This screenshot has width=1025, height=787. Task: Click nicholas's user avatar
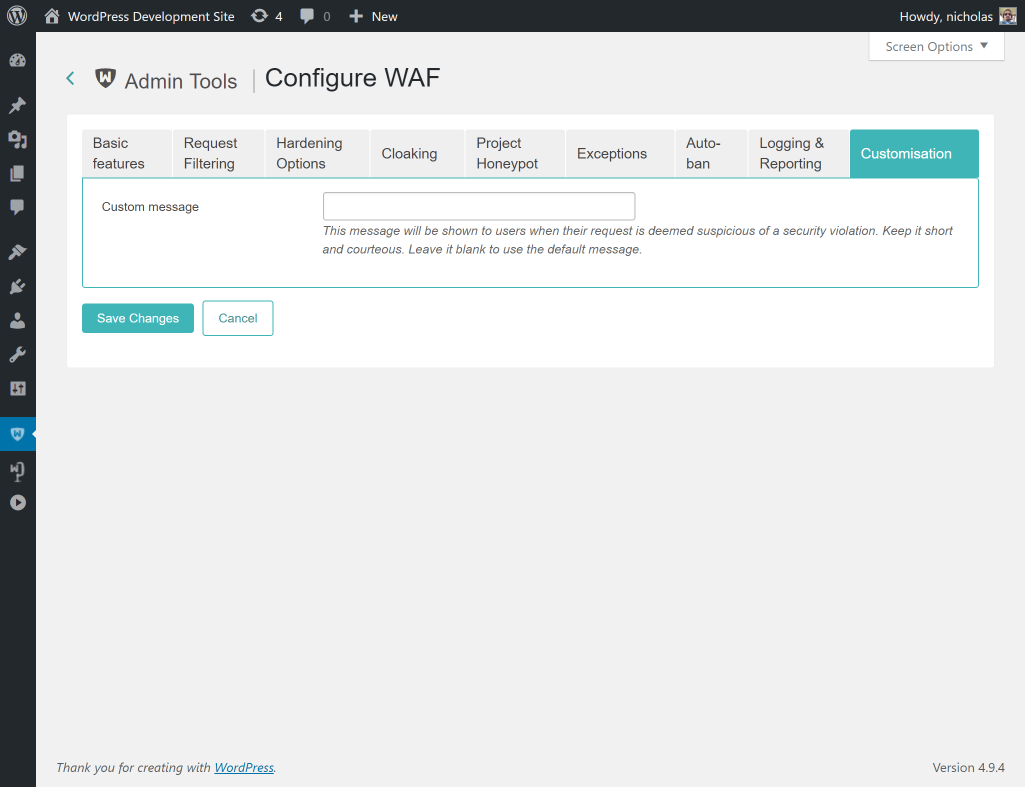click(x=1007, y=16)
